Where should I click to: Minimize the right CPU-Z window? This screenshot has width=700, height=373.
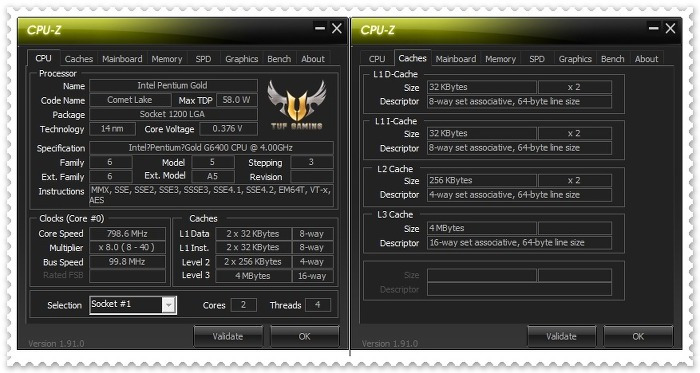[654, 28]
